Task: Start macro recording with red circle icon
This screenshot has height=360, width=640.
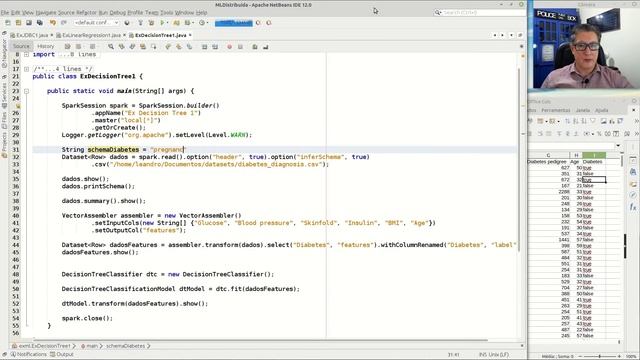Action: click(229, 47)
